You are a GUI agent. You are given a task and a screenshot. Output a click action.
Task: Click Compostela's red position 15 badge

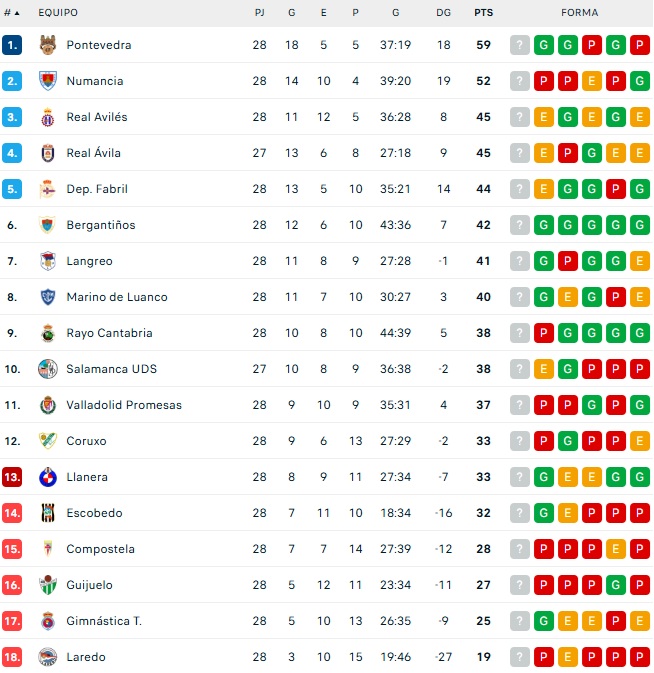click(12, 549)
